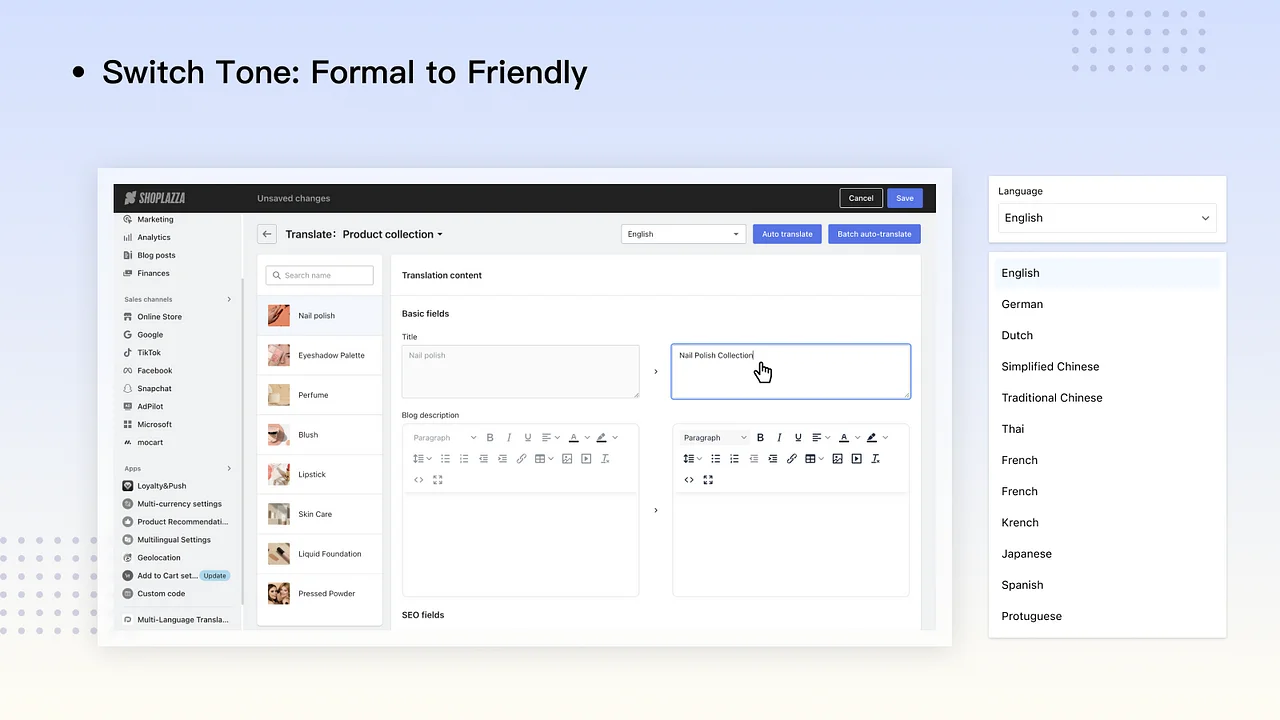The width and height of the screenshot is (1280, 720).
Task: Click the Insert video icon in the editor
Action: 856,459
